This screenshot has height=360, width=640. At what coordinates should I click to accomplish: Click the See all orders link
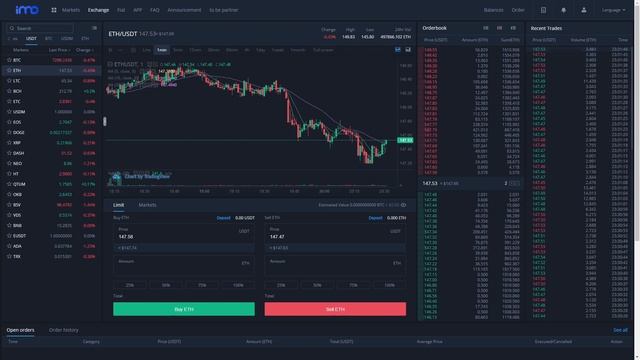click(620, 330)
